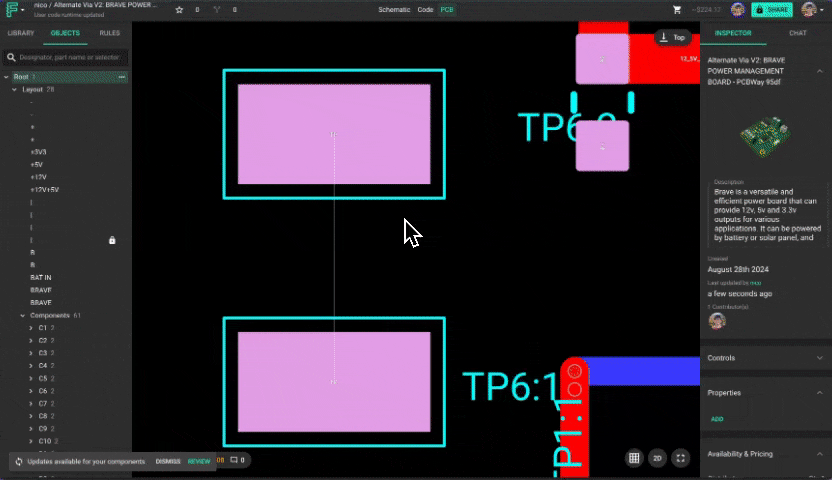Focus the designator search field
Image resolution: width=832 pixels, height=480 pixels.
click(66, 57)
